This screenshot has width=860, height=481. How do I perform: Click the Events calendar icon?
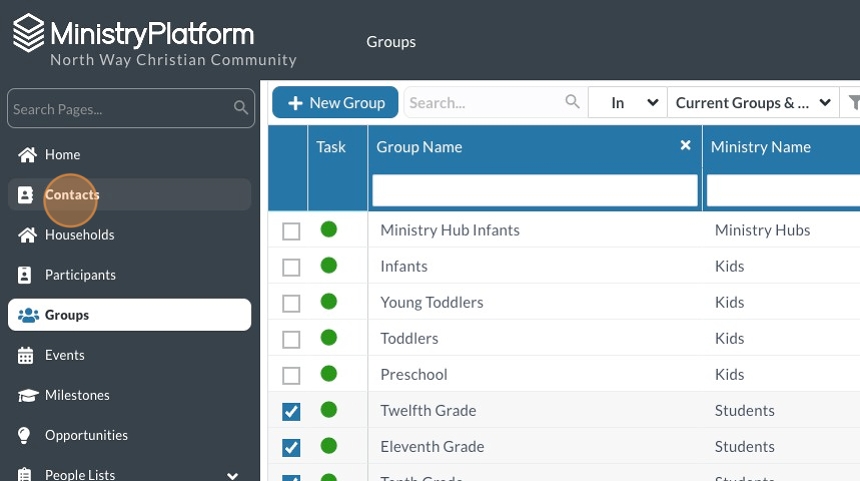27,355
